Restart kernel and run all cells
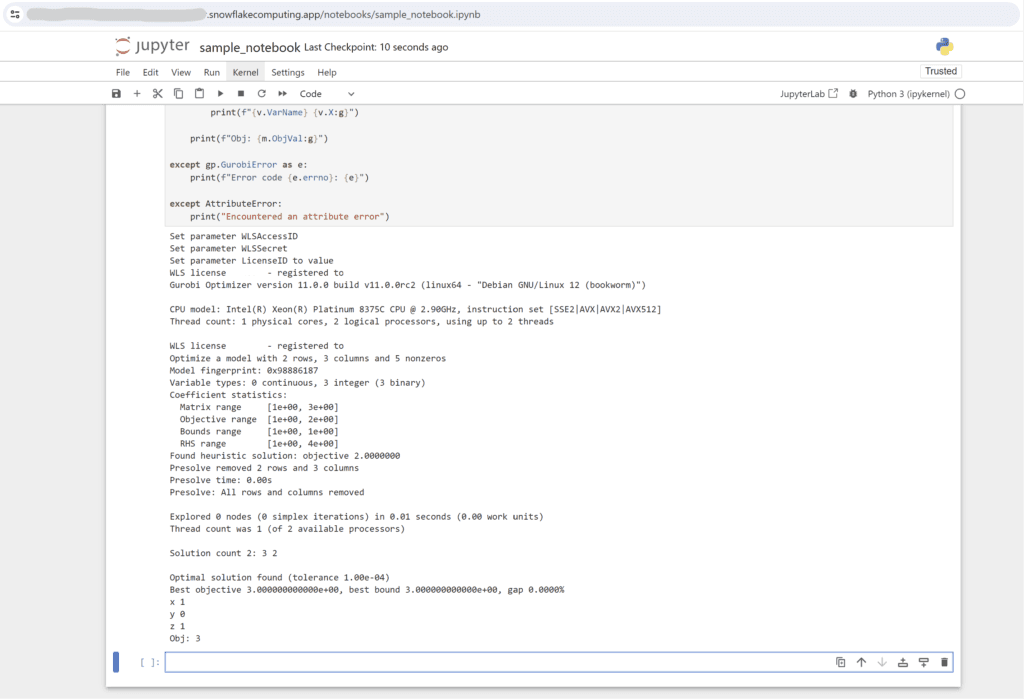The image size is (1024, 699). coord(283,93)
